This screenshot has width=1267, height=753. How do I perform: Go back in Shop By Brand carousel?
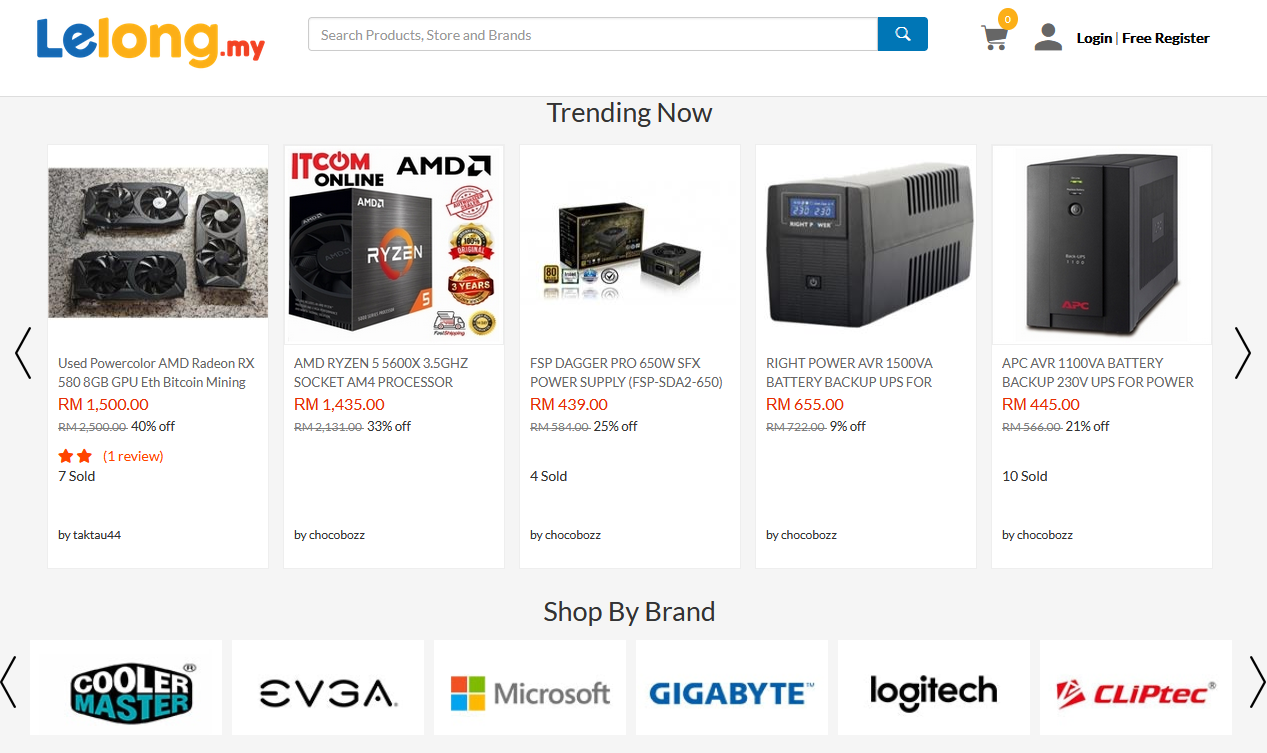(x=9, y=682)
